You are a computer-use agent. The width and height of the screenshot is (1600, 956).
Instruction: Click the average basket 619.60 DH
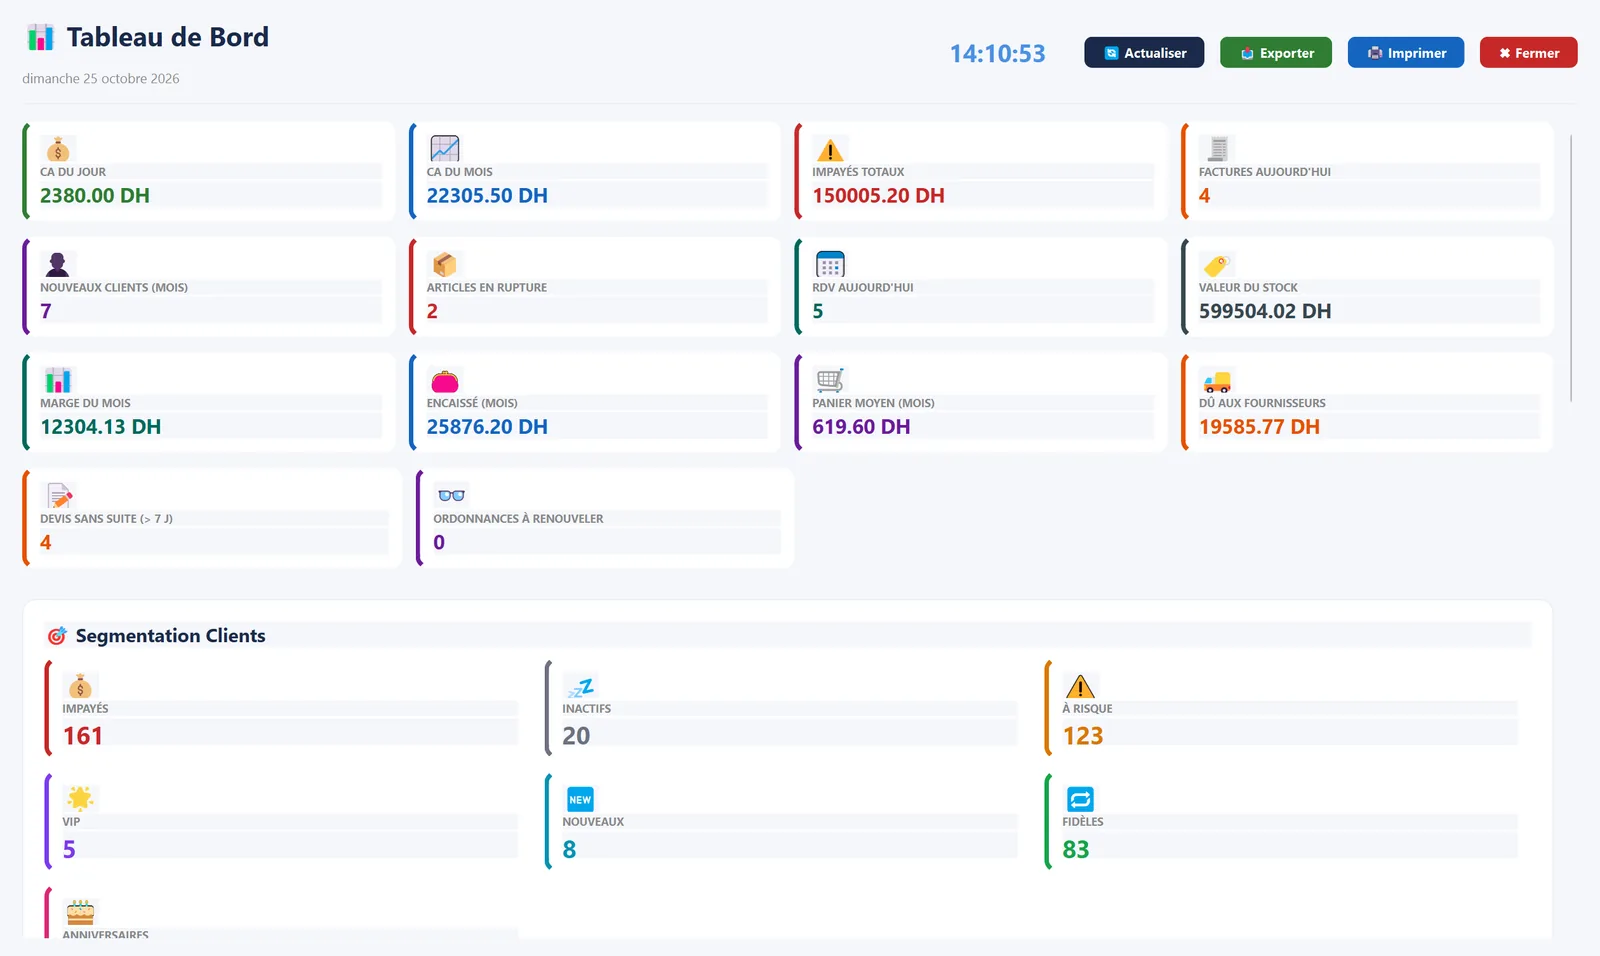coord(861,427)
